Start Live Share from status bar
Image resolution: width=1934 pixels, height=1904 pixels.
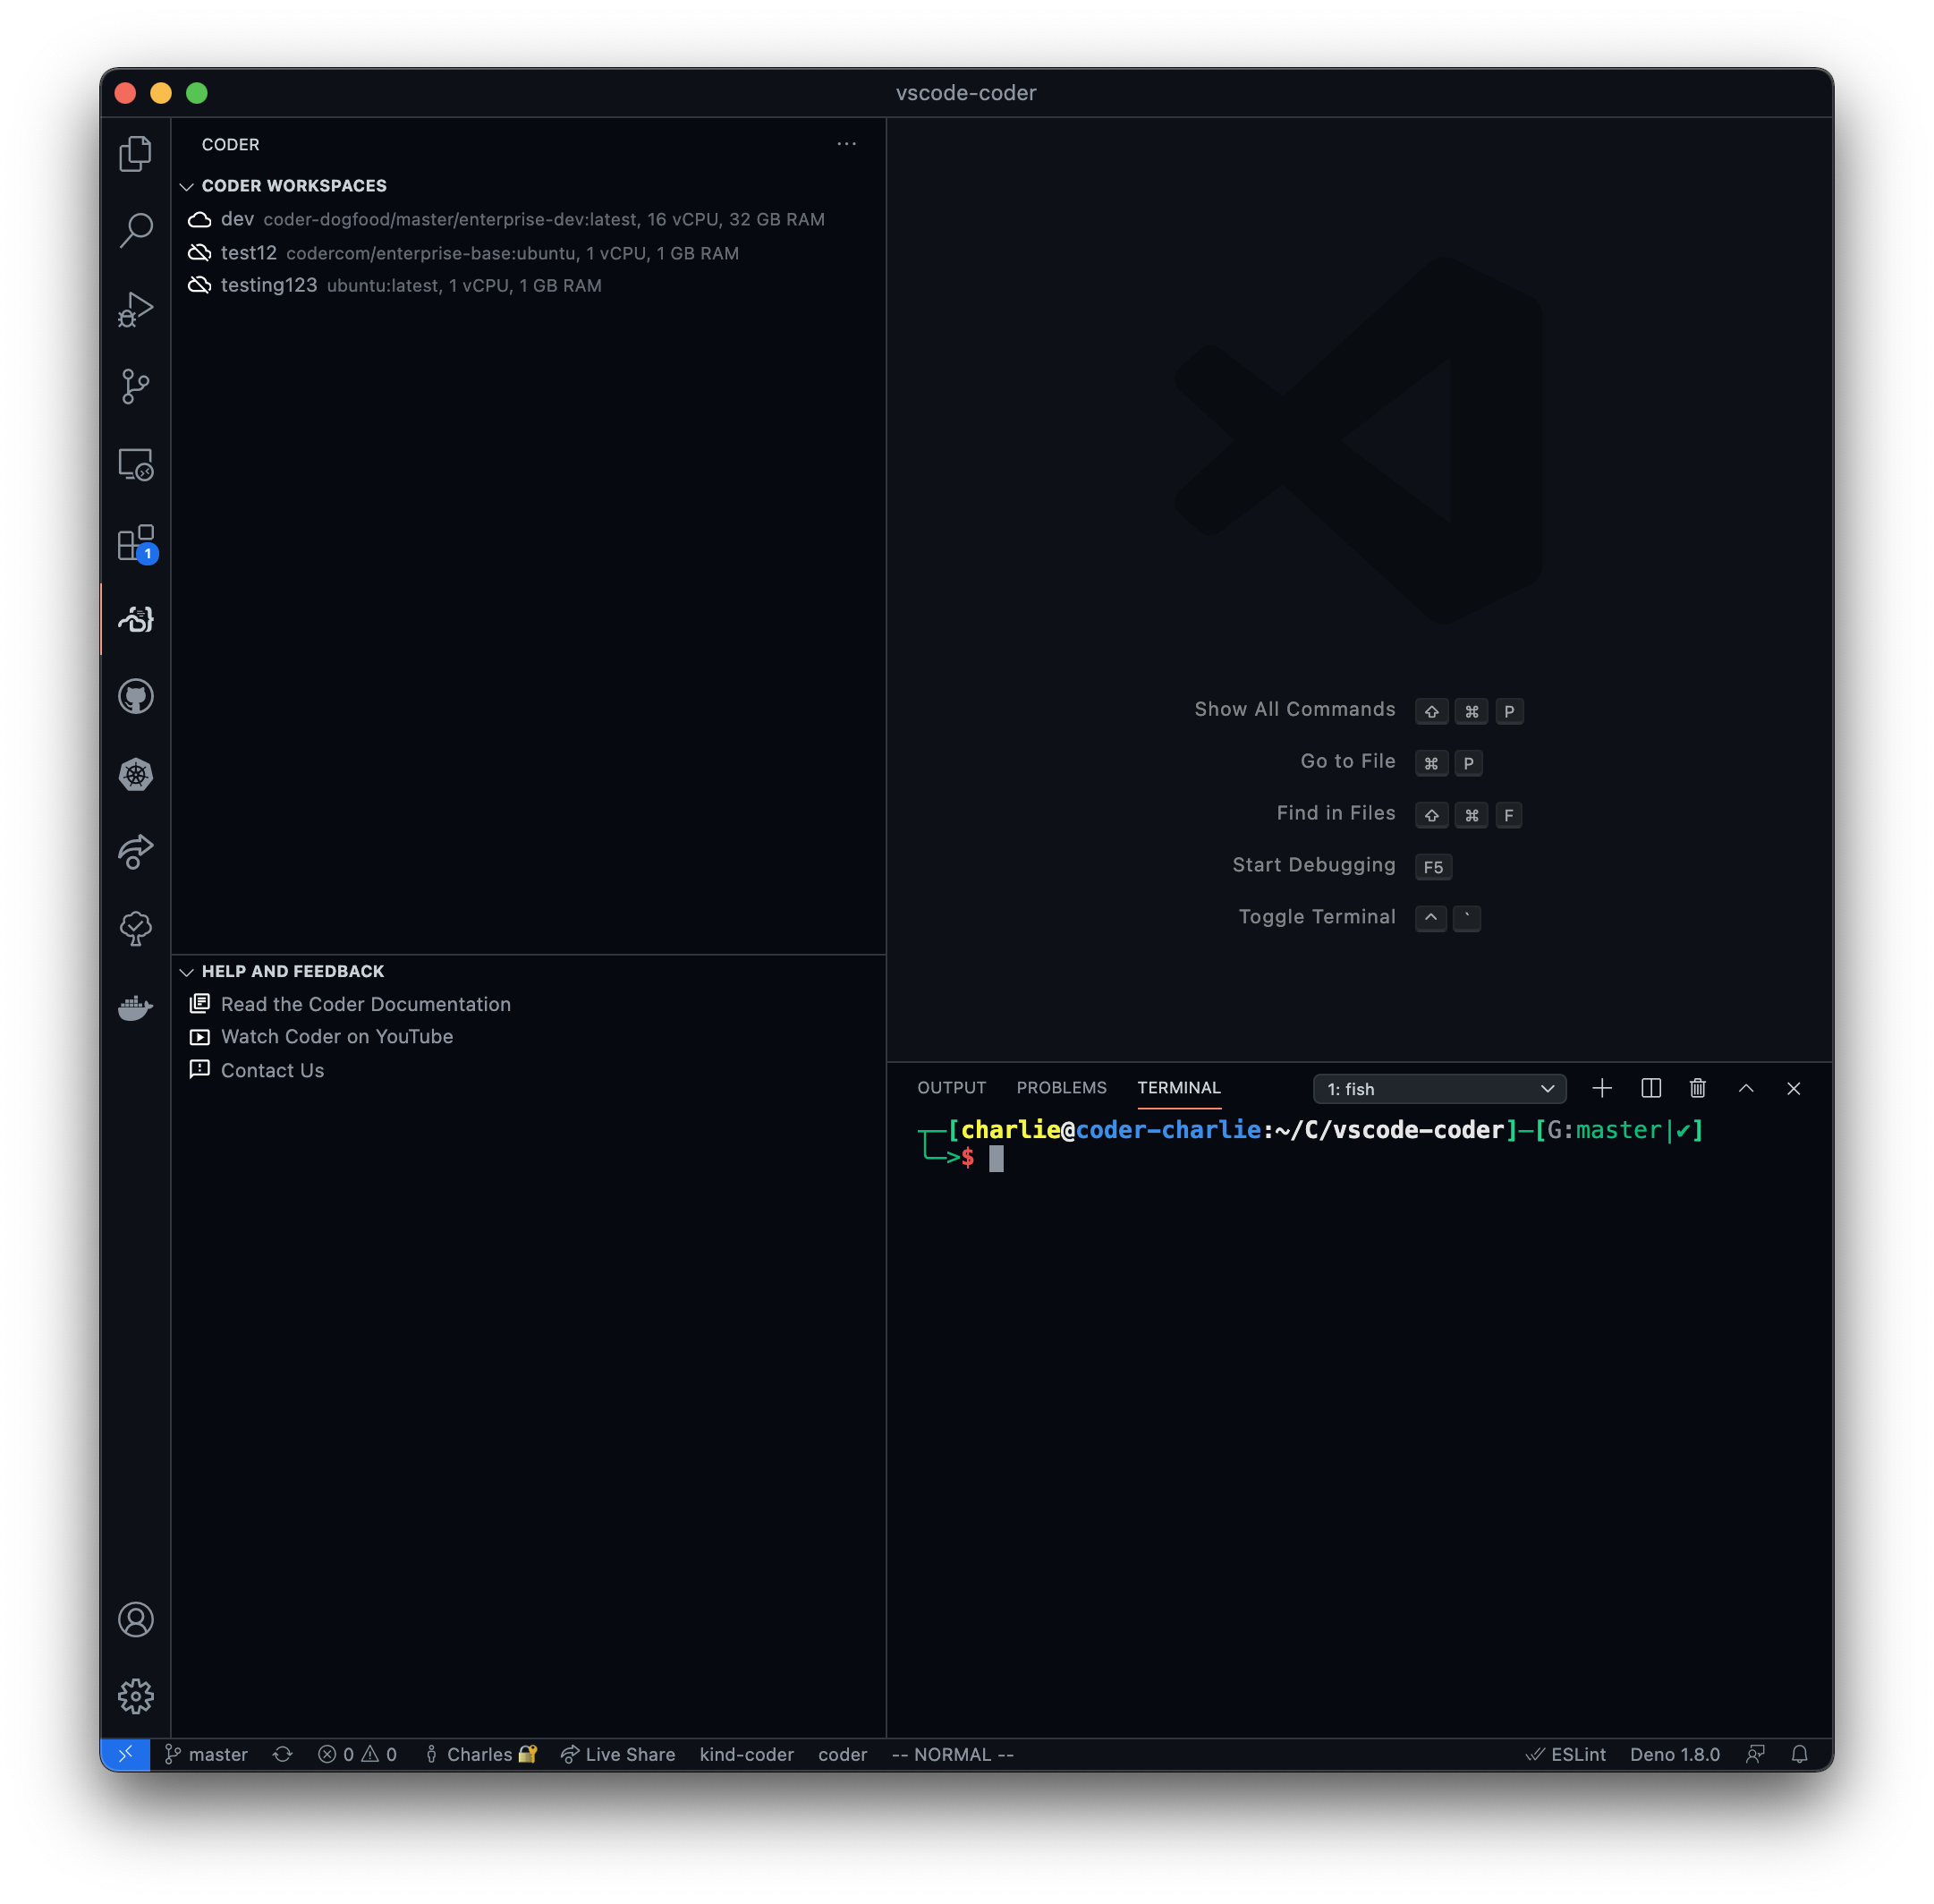pos(618,1754)
